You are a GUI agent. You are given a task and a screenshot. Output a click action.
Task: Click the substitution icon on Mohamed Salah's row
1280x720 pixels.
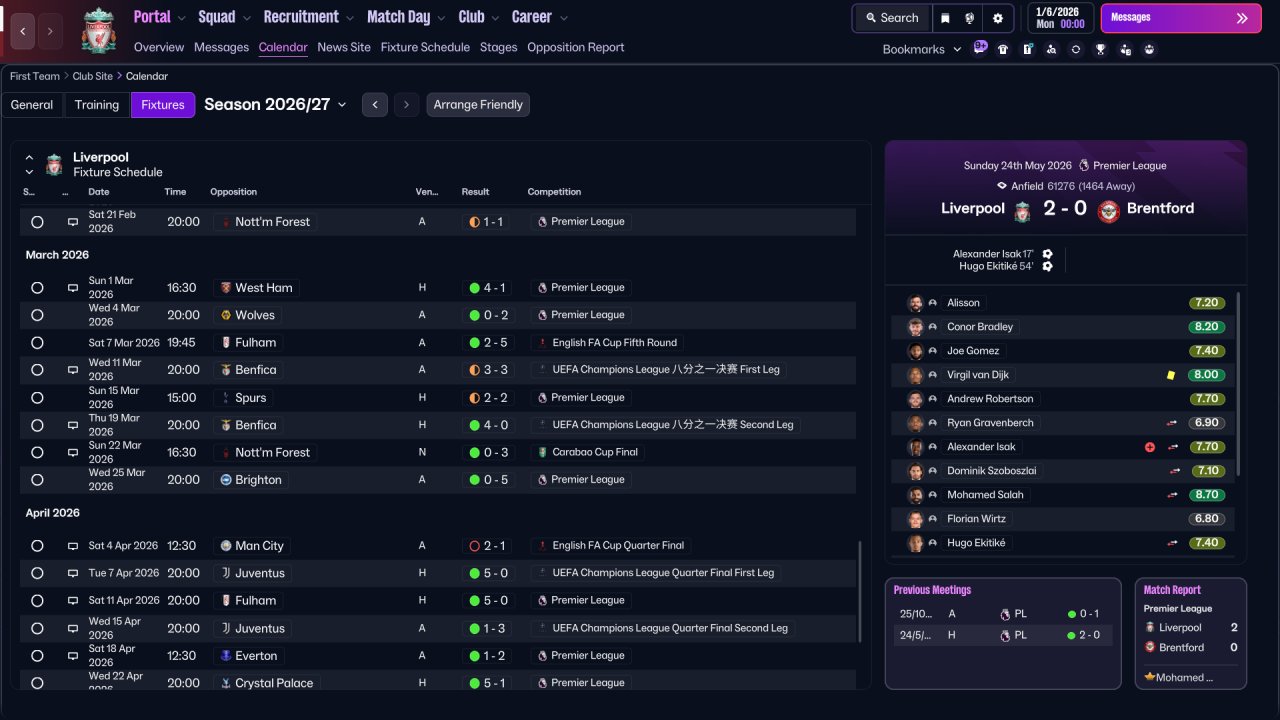pyautogui.click(x=1174, y=495)
